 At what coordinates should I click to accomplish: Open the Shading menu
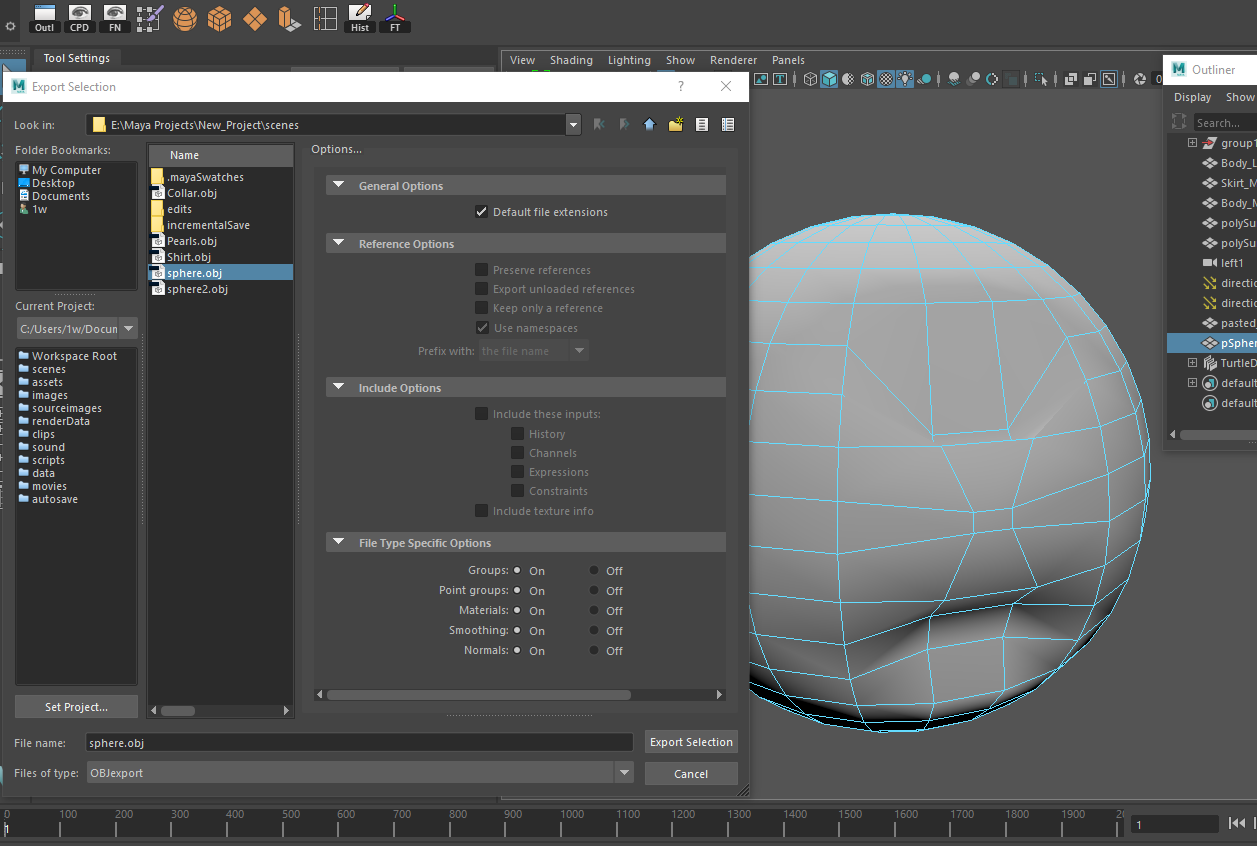[571, 60]
